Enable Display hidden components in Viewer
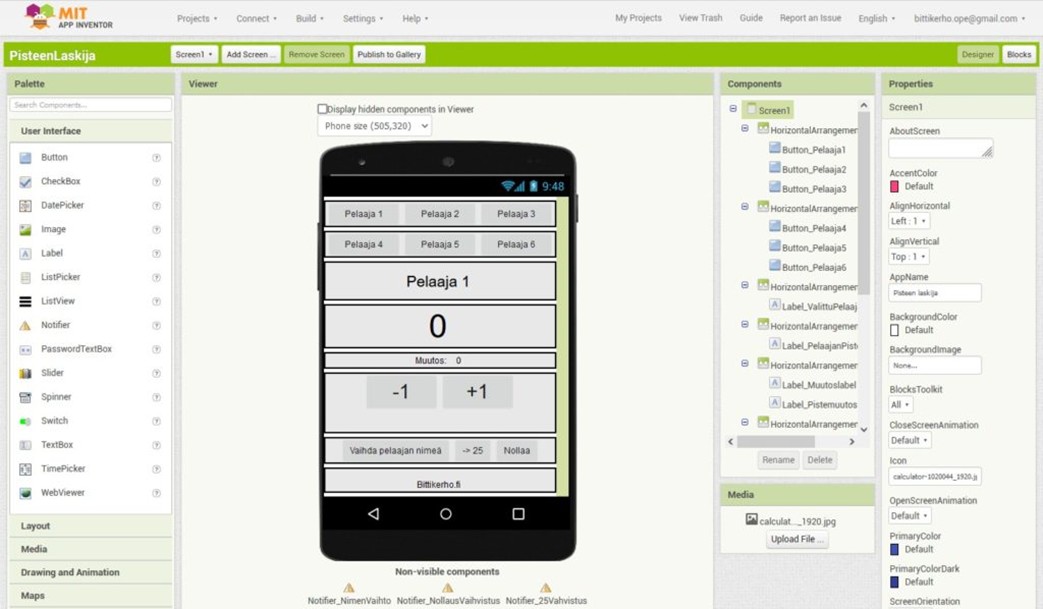Screen dimensions: 1043x609 point(323,108)
